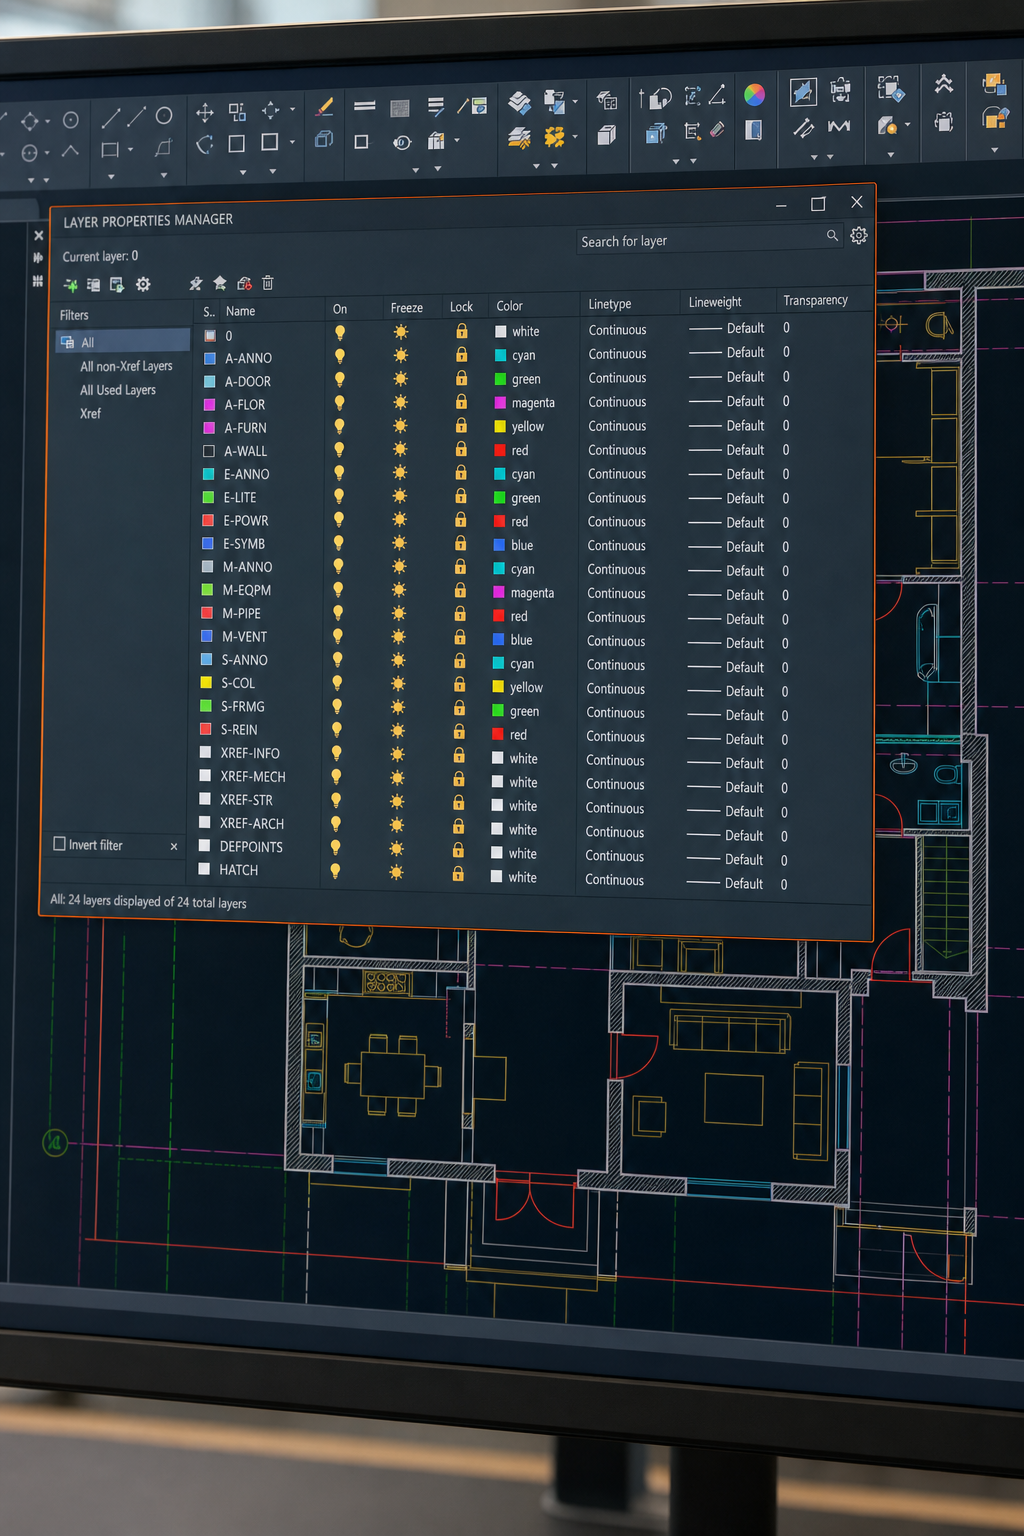Click the search magnifier in layer search

pyautogui.click(x=832, y=236)
